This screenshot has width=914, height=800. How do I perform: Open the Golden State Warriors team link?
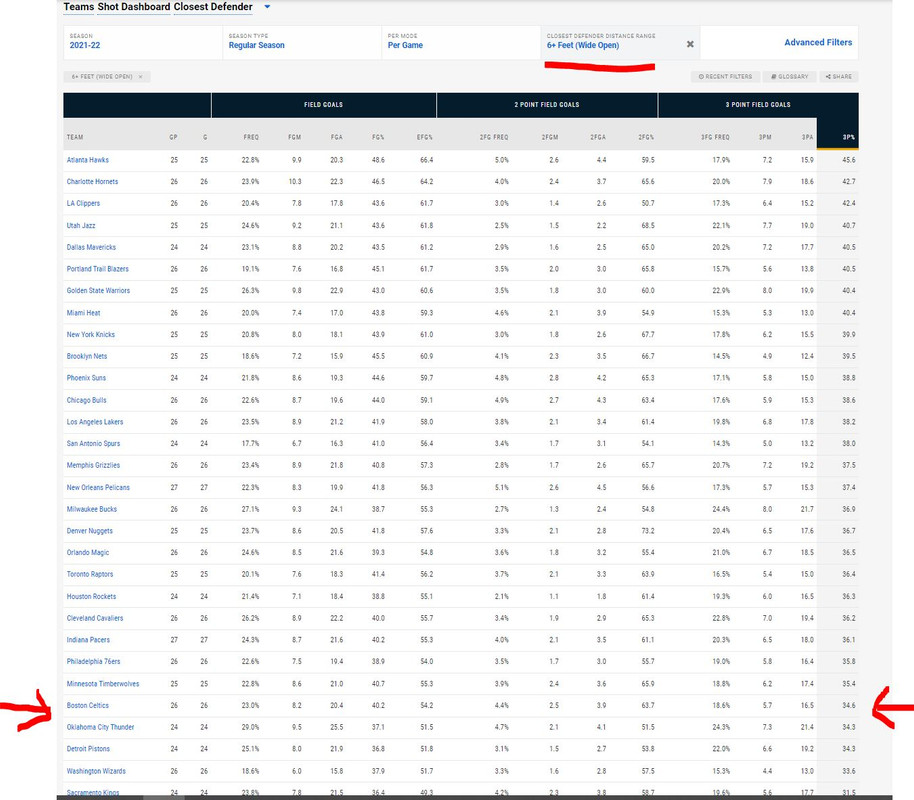pyautogui.click(x=98, y=290)
